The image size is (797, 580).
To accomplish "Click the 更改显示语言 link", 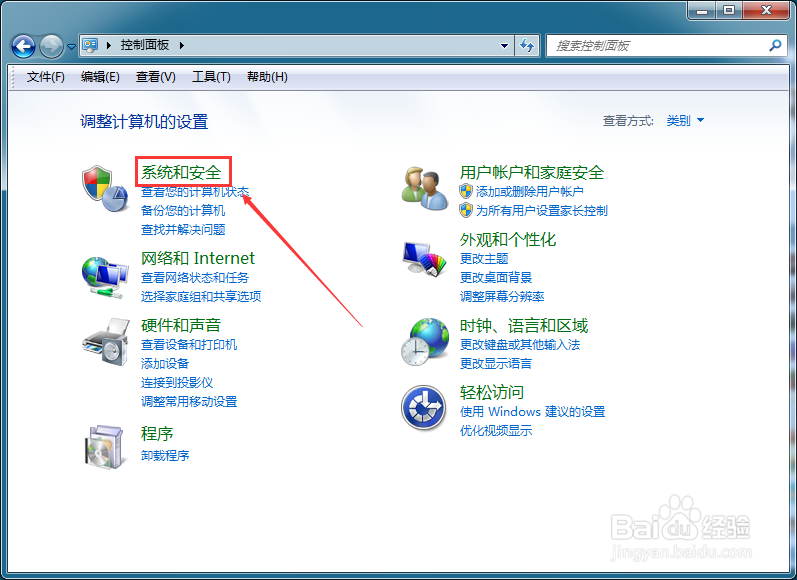I will [496, 363].
